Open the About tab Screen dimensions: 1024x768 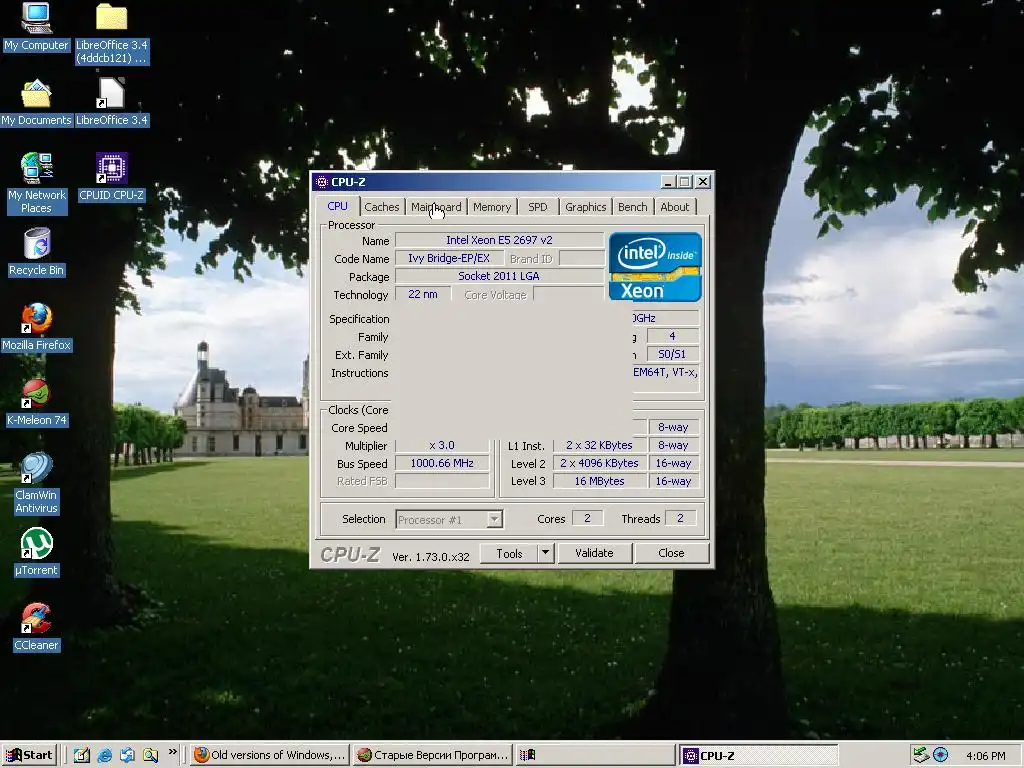(675, 207)
